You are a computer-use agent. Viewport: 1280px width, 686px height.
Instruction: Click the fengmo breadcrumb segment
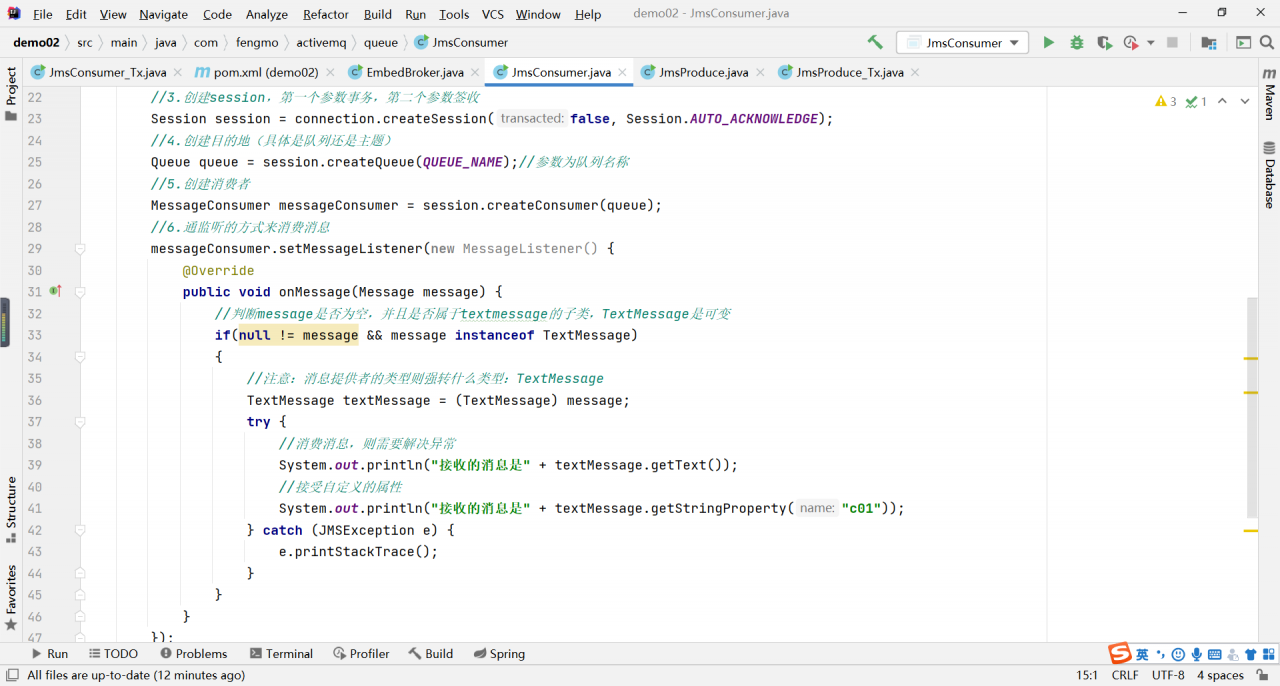(256, 43)
